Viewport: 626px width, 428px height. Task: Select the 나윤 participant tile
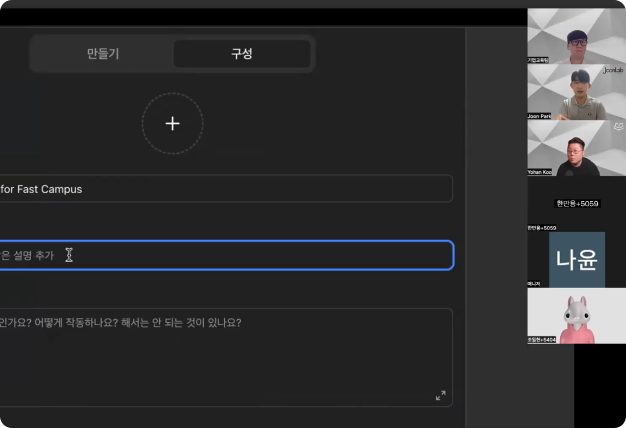(576, 260)
